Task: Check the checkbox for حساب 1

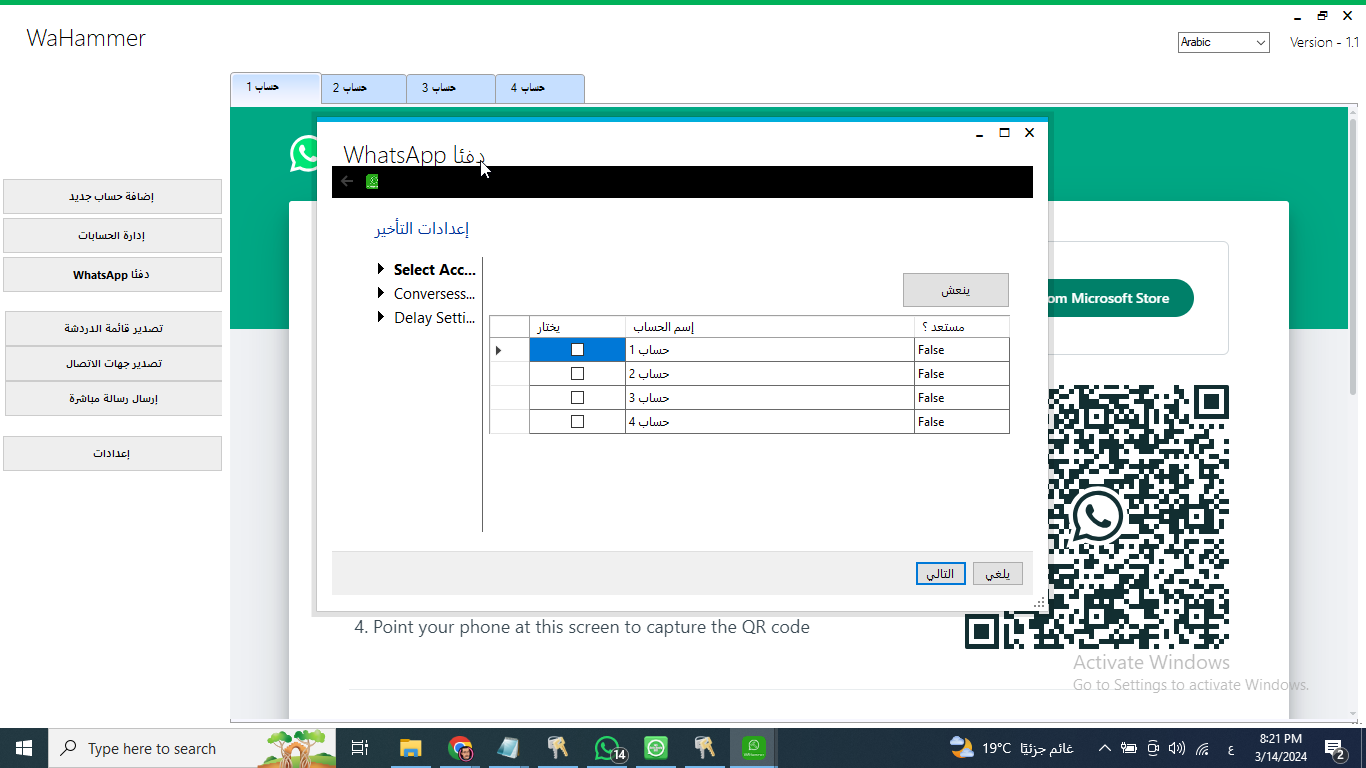Action: (x=577, y=350)
